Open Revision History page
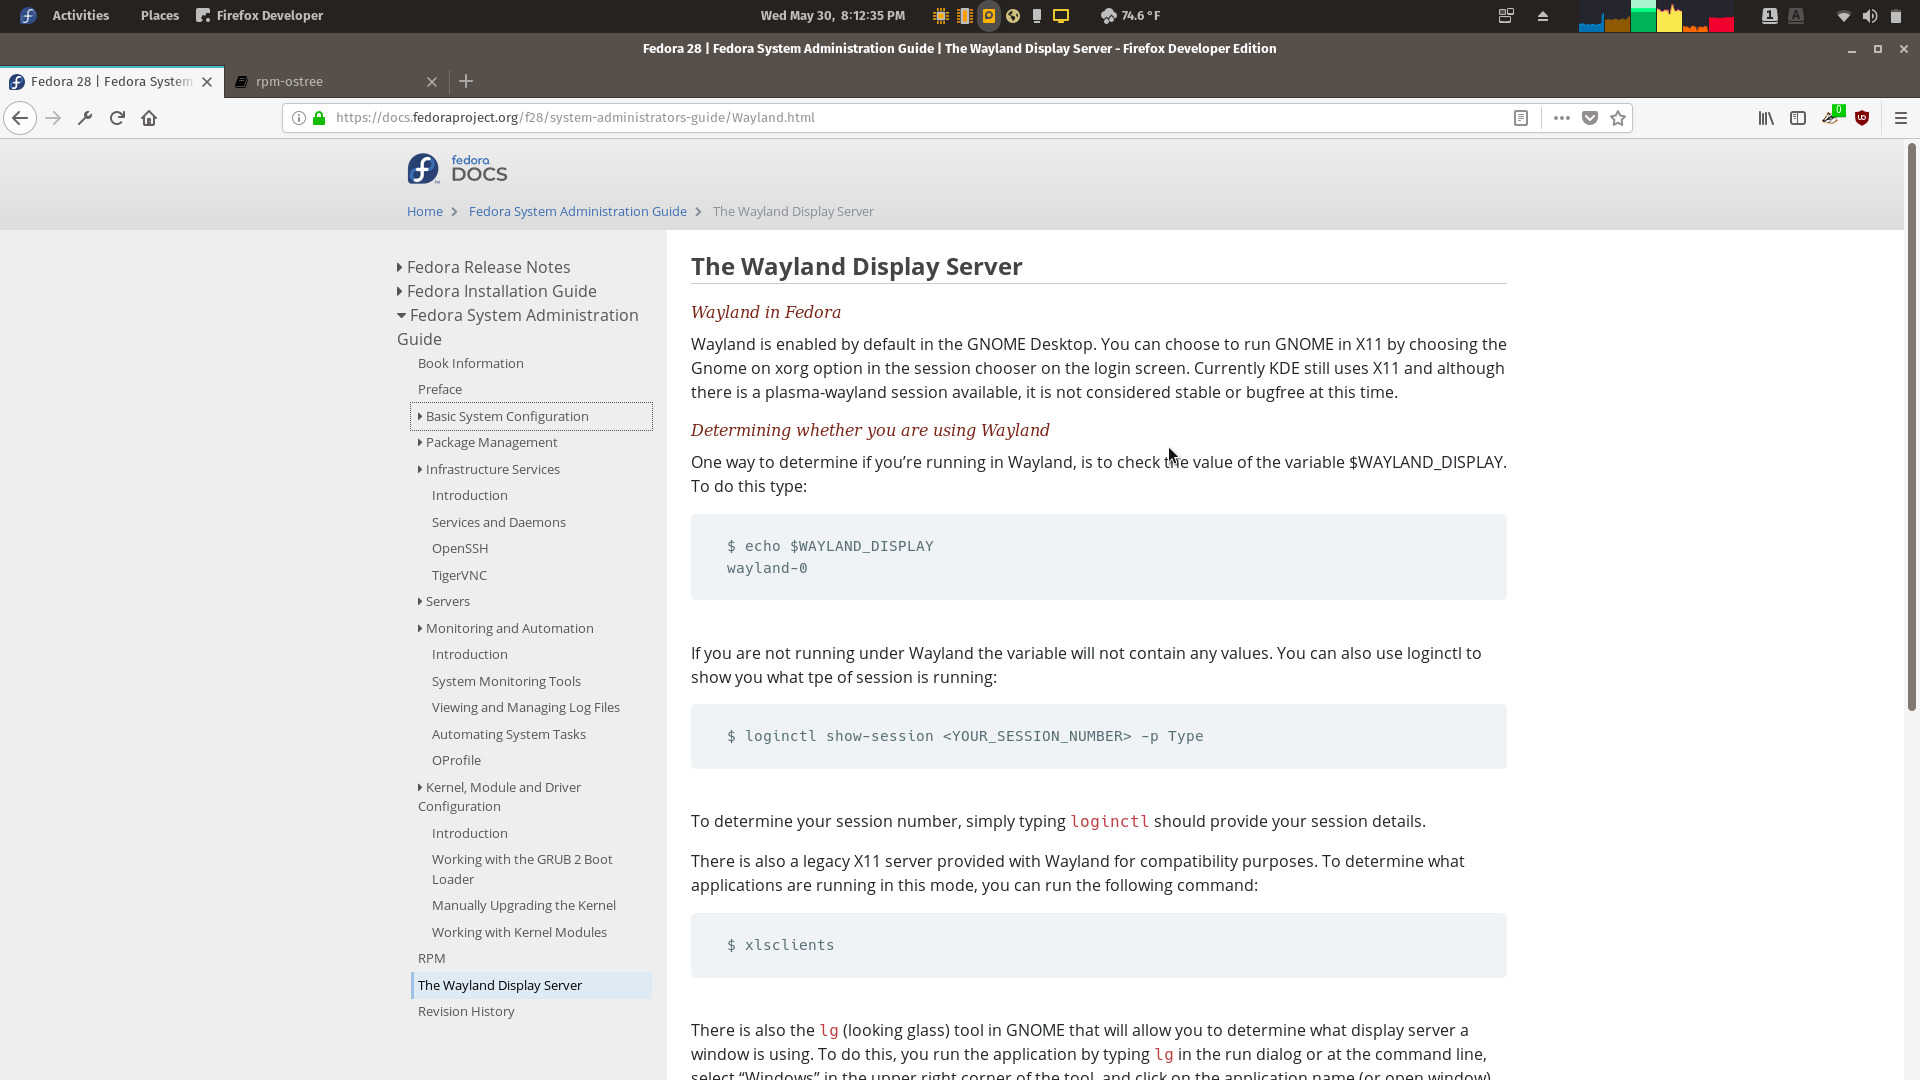The height and width of the screenshot is (1080, 1920). [466, 1011]
